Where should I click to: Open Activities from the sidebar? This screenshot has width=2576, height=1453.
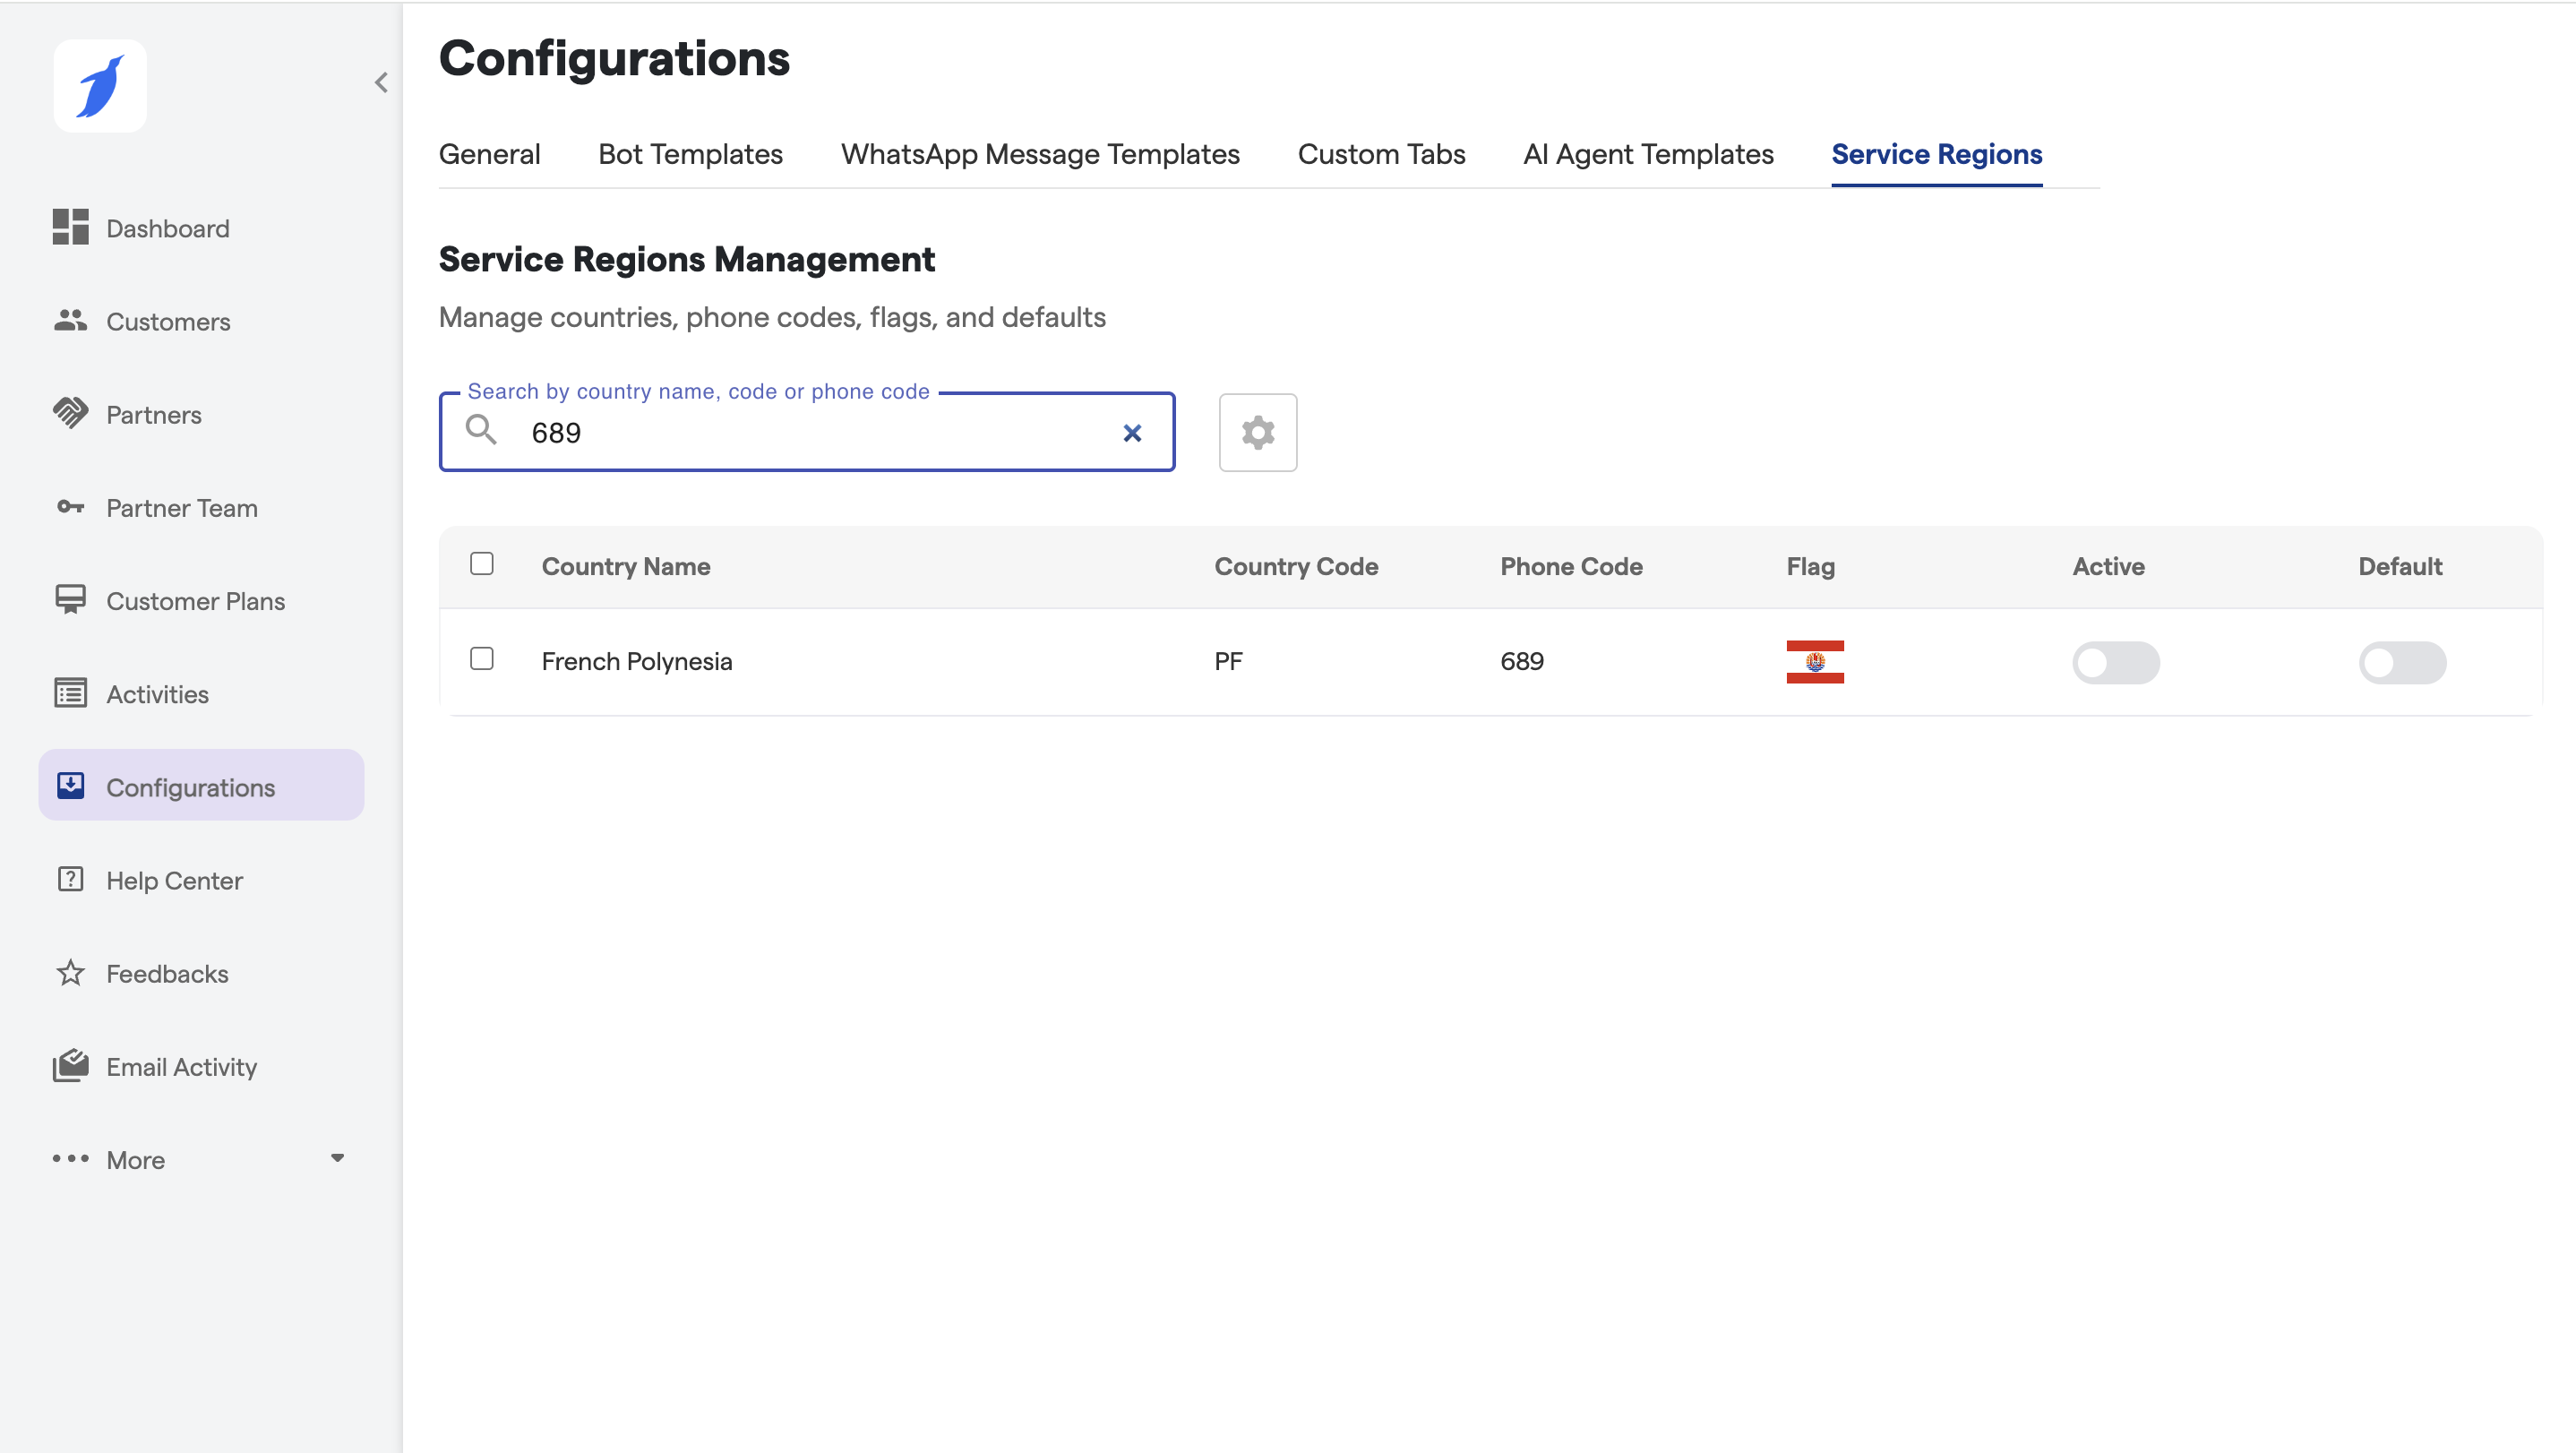pos(157,694)
